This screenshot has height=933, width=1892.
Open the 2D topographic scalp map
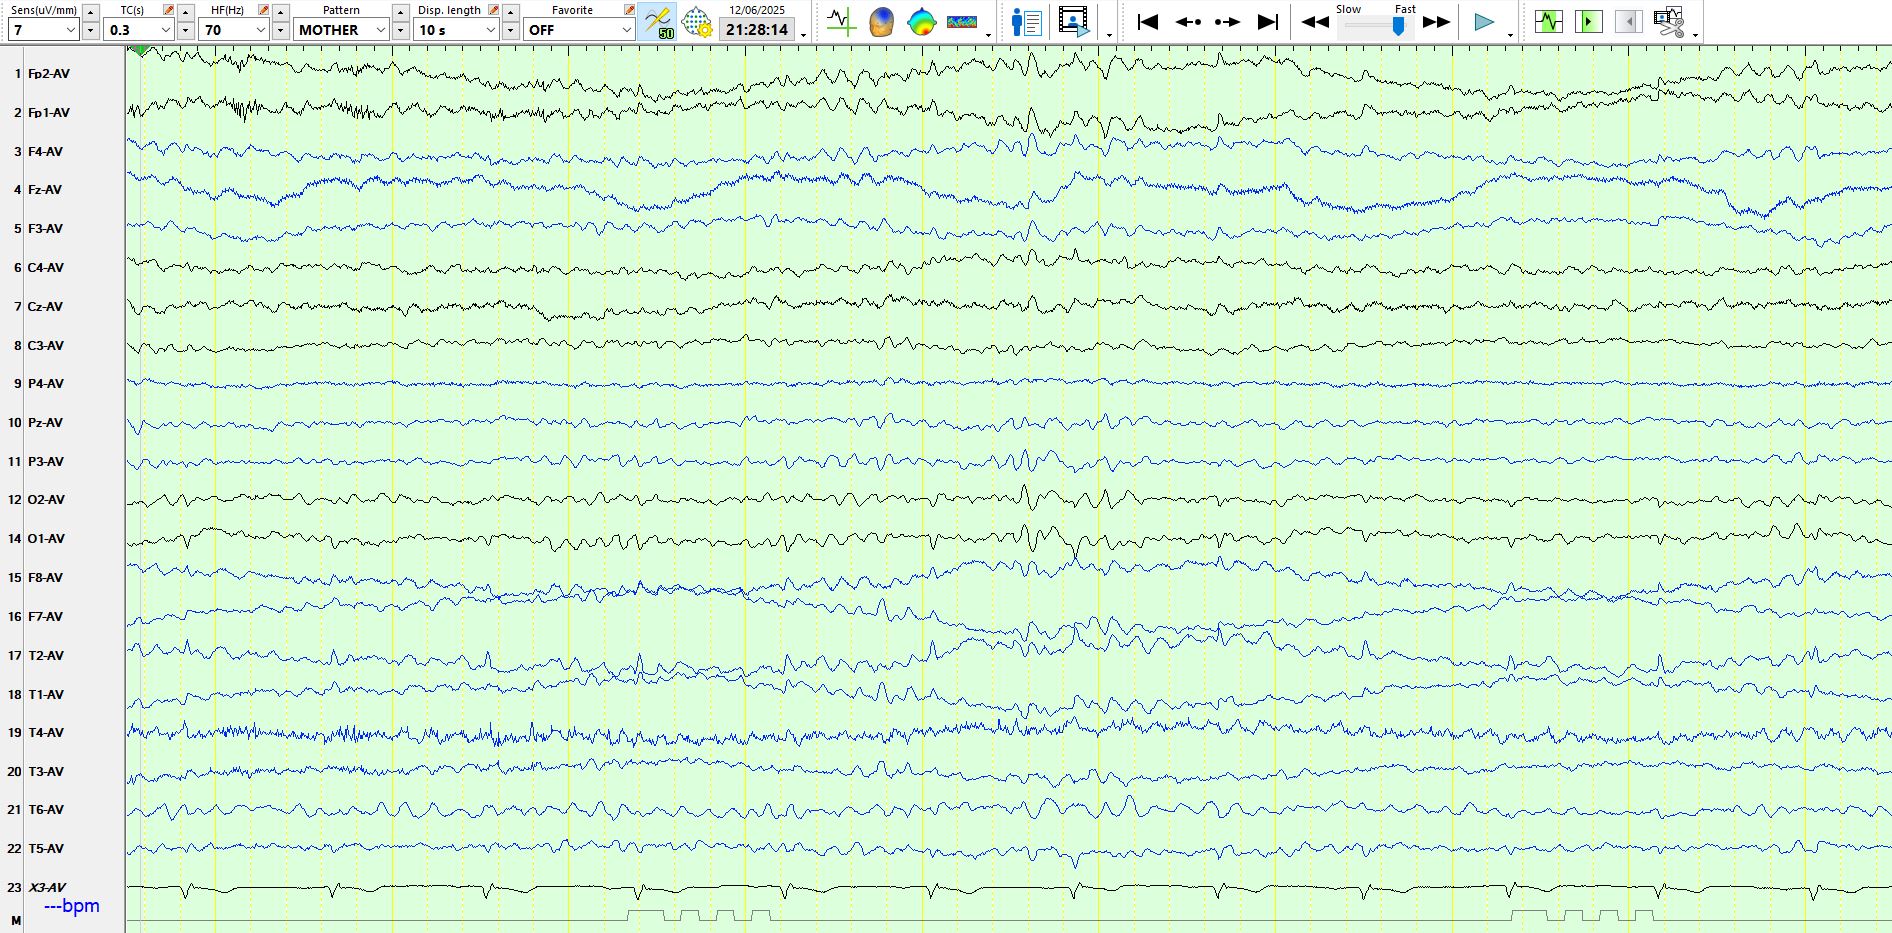pos(921,21)
